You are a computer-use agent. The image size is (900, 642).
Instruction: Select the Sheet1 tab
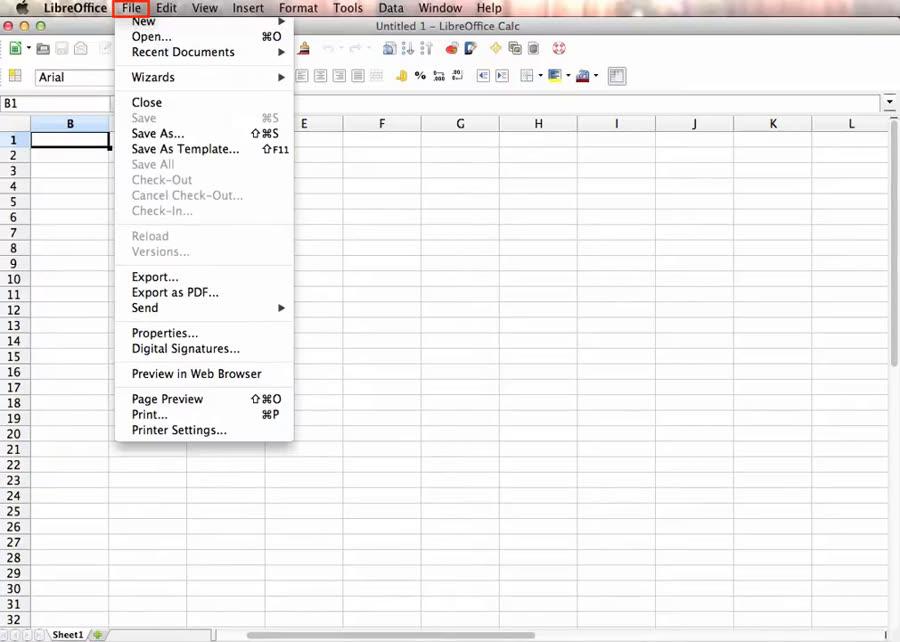click(x=68, y=635)
